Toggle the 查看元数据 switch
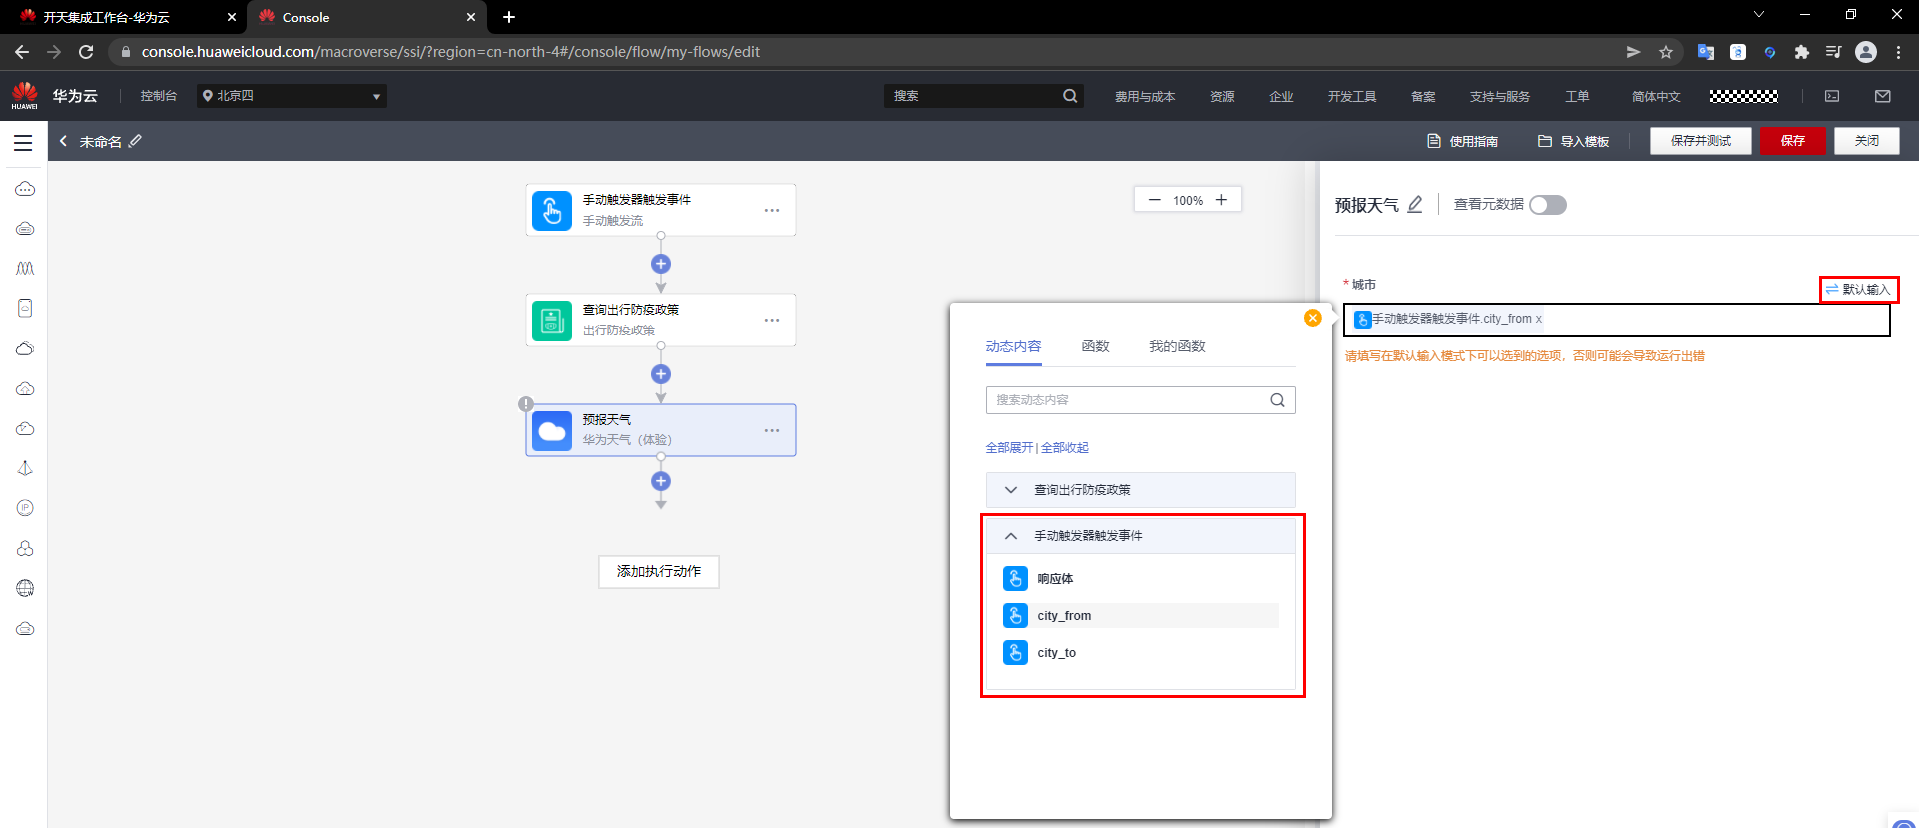The width and height of the screenshot is (1919, 828). (1547, 205)
